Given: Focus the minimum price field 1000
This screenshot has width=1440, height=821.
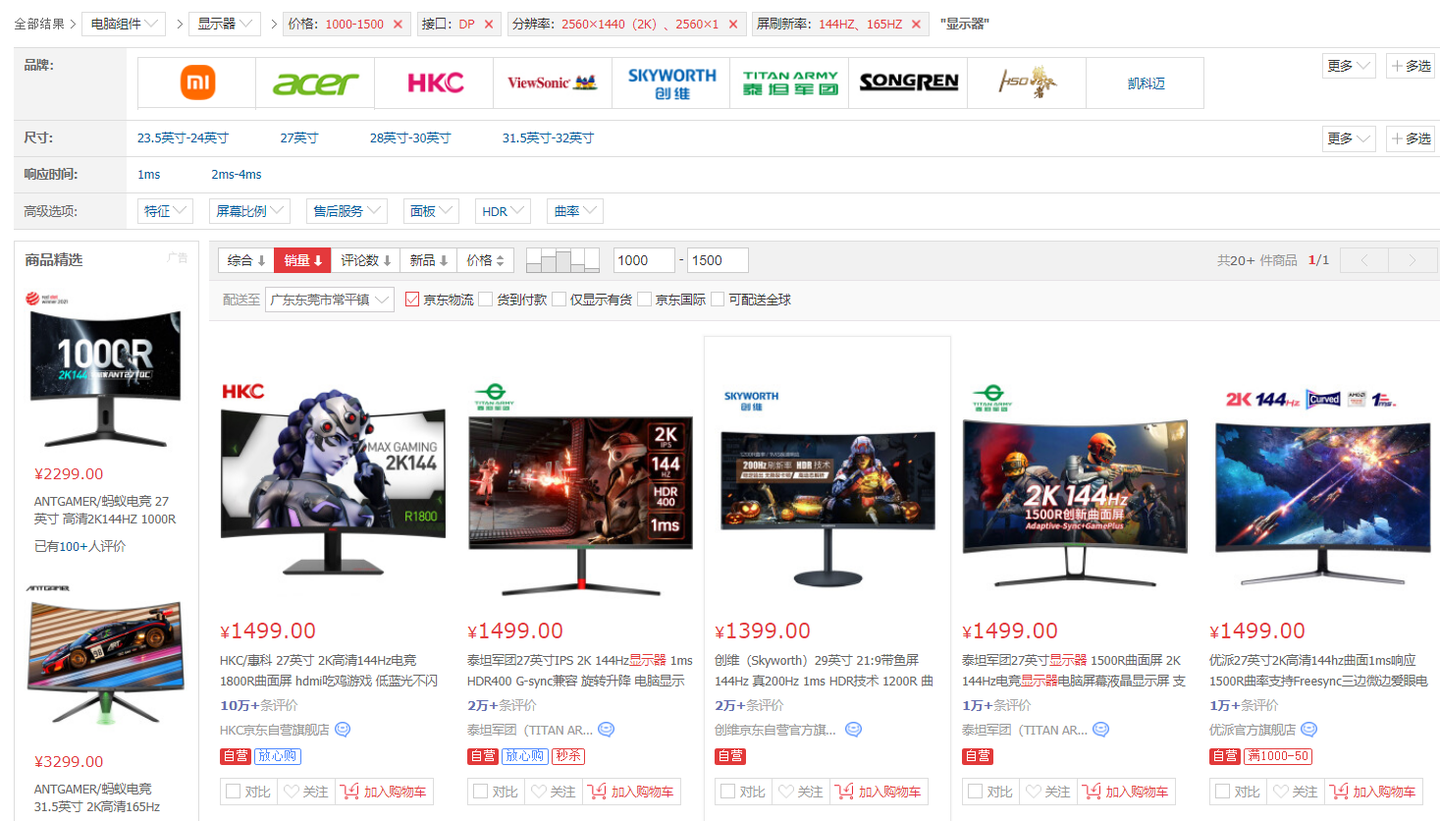Looking at the screenshot, I should pos(644,261).
